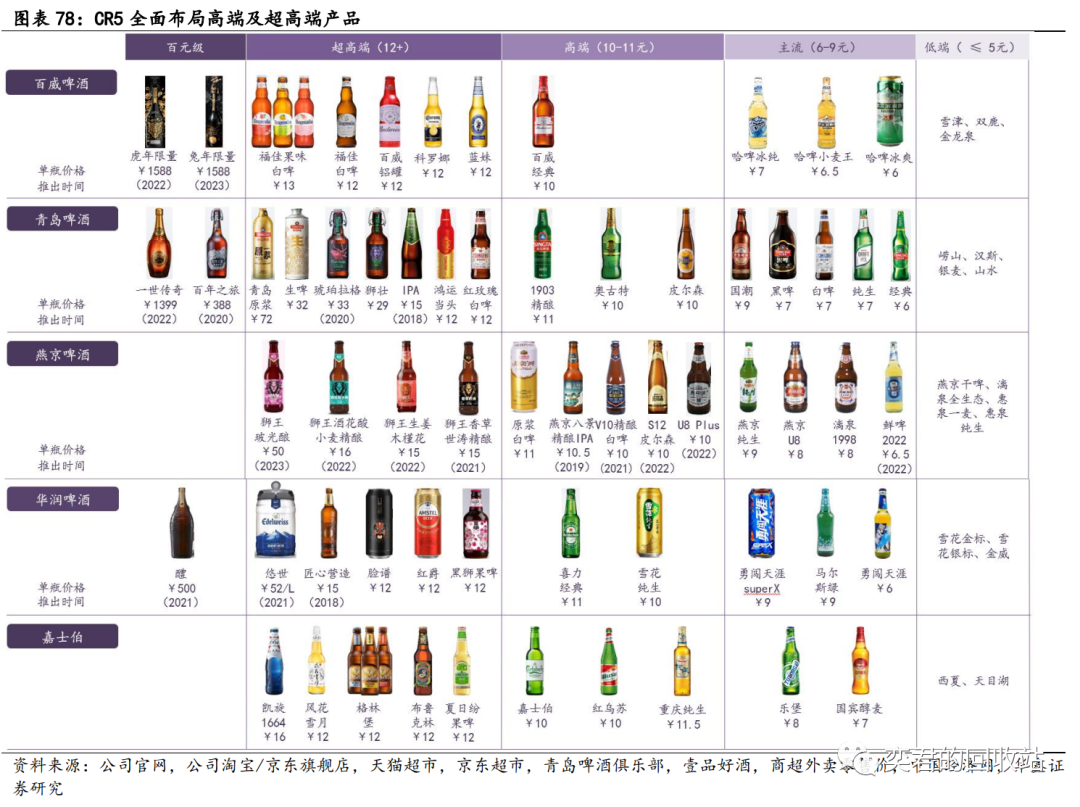This screenshot has height=807, width=1080.
Task: Select the 百威啤酒 row label
Action: coord(61,83)
